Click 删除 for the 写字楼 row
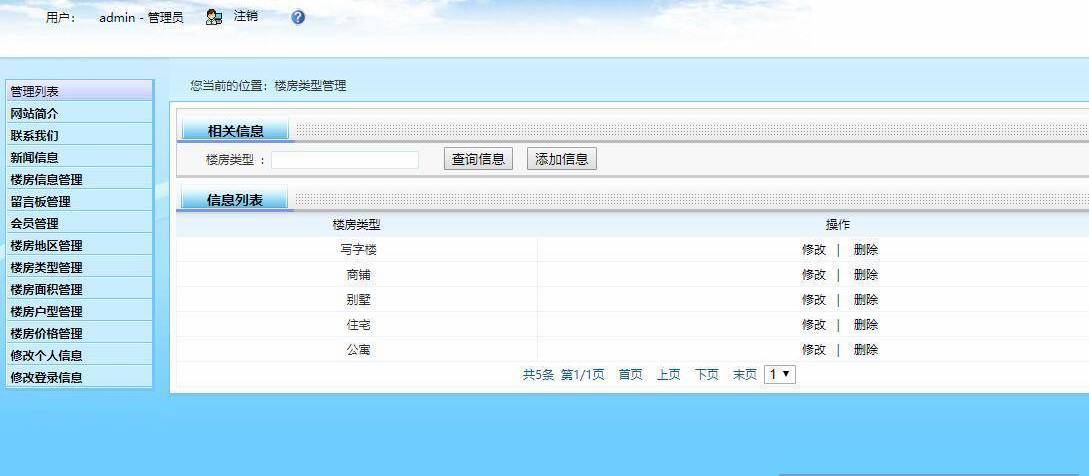The image size is (1089, 476). pyautogui.click(x=866, y=250)
